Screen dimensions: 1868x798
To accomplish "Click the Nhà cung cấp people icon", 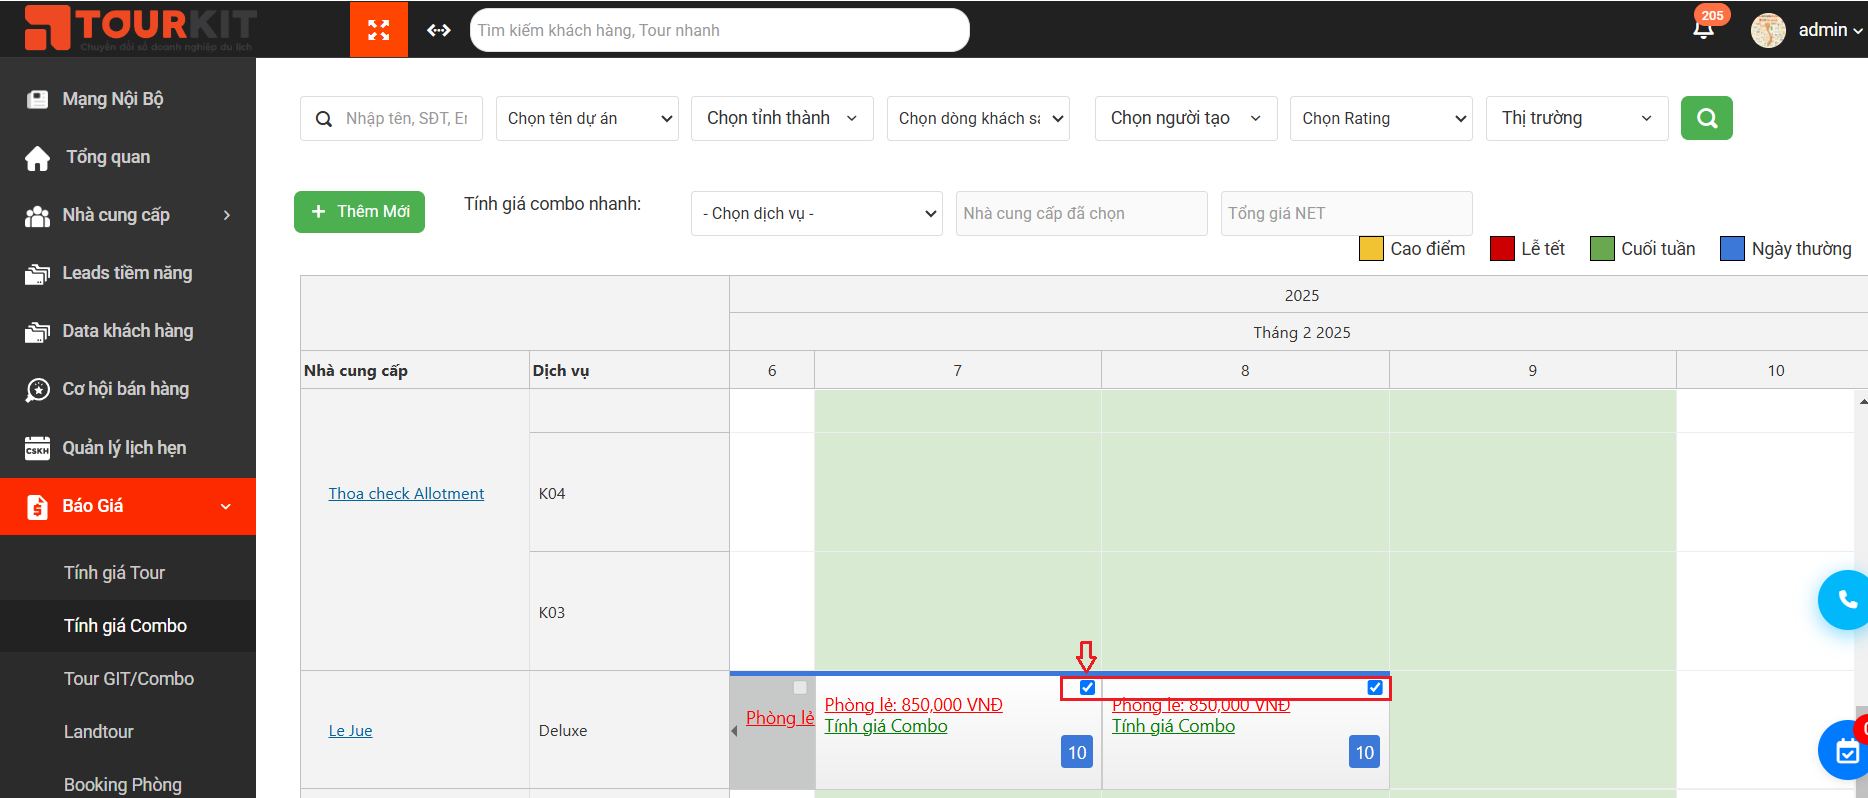I will point(37,216).
